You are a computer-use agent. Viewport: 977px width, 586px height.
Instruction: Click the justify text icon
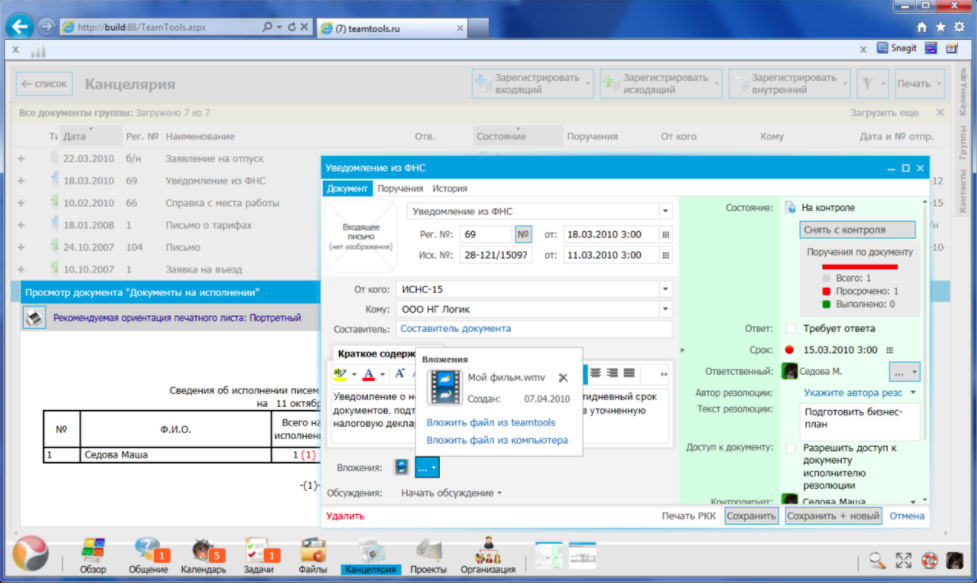click(x=629, y=373)
